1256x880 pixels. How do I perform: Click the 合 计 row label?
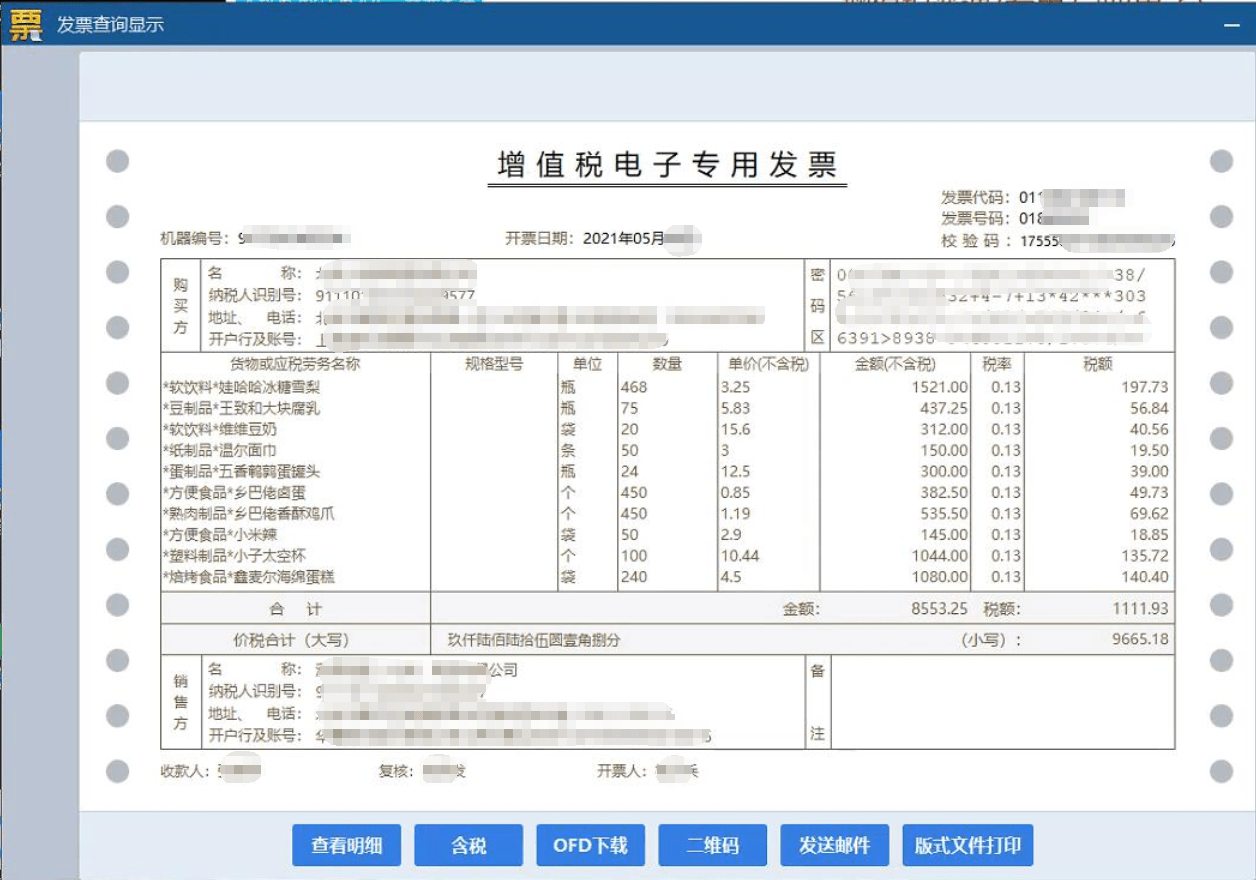click(x=295, y=609)
